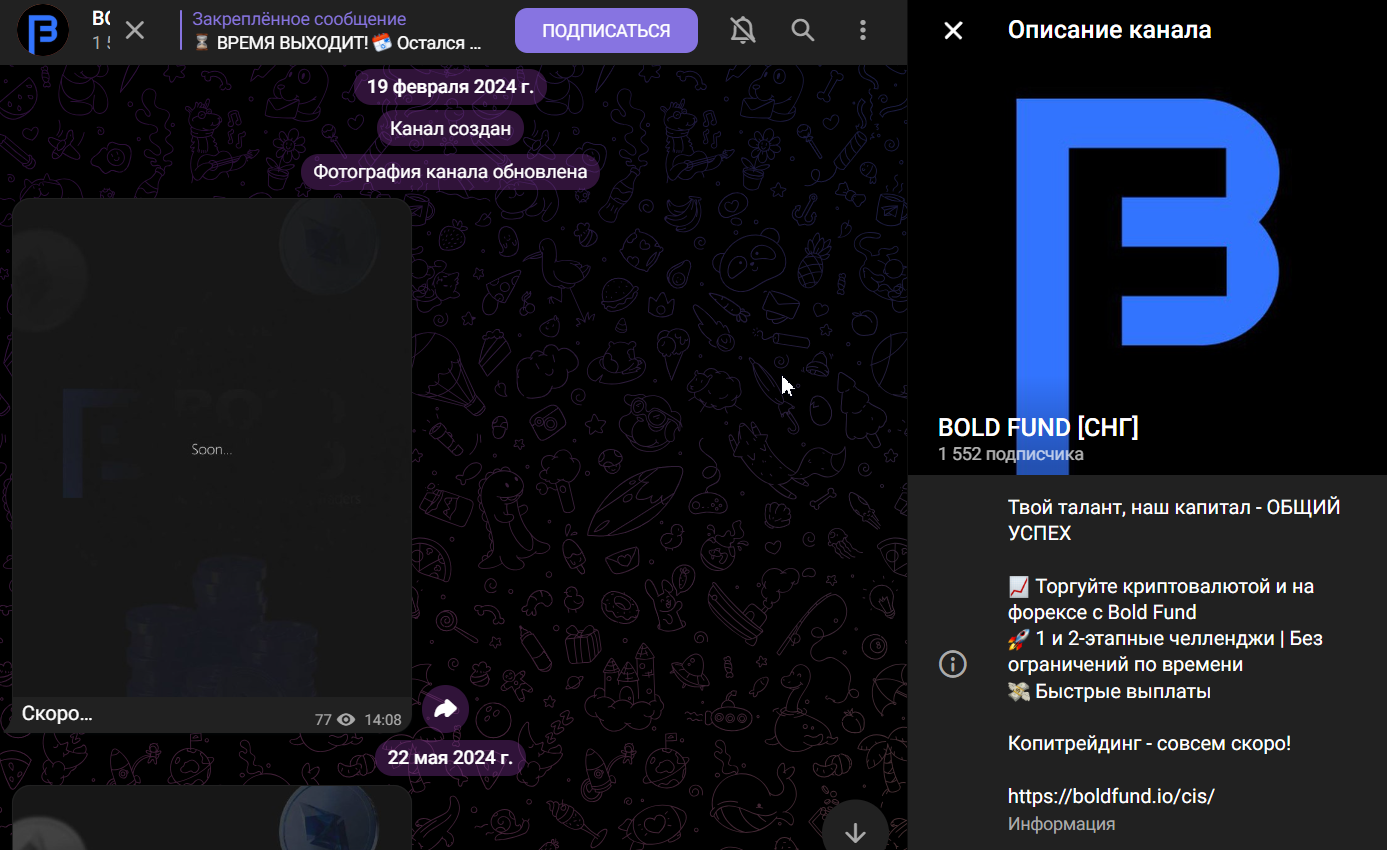Open the pinned message ВРЕМЯ ВЫХОДИТ
Screen dimensions: 1387x850
(338, 31)
